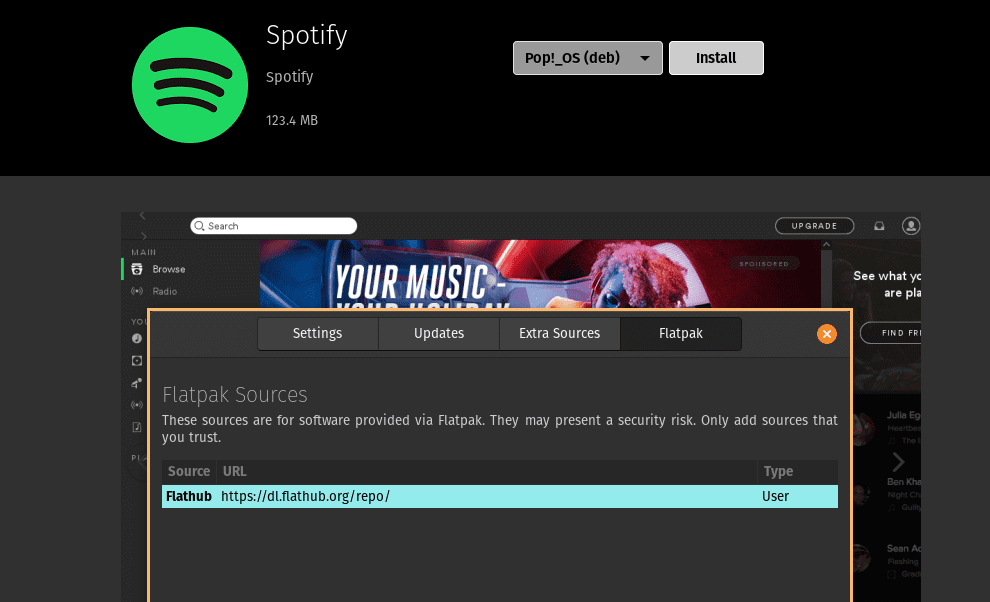Click the green Spotify app logo
Viewport: 990px width, 602px height.
[189, 84]
